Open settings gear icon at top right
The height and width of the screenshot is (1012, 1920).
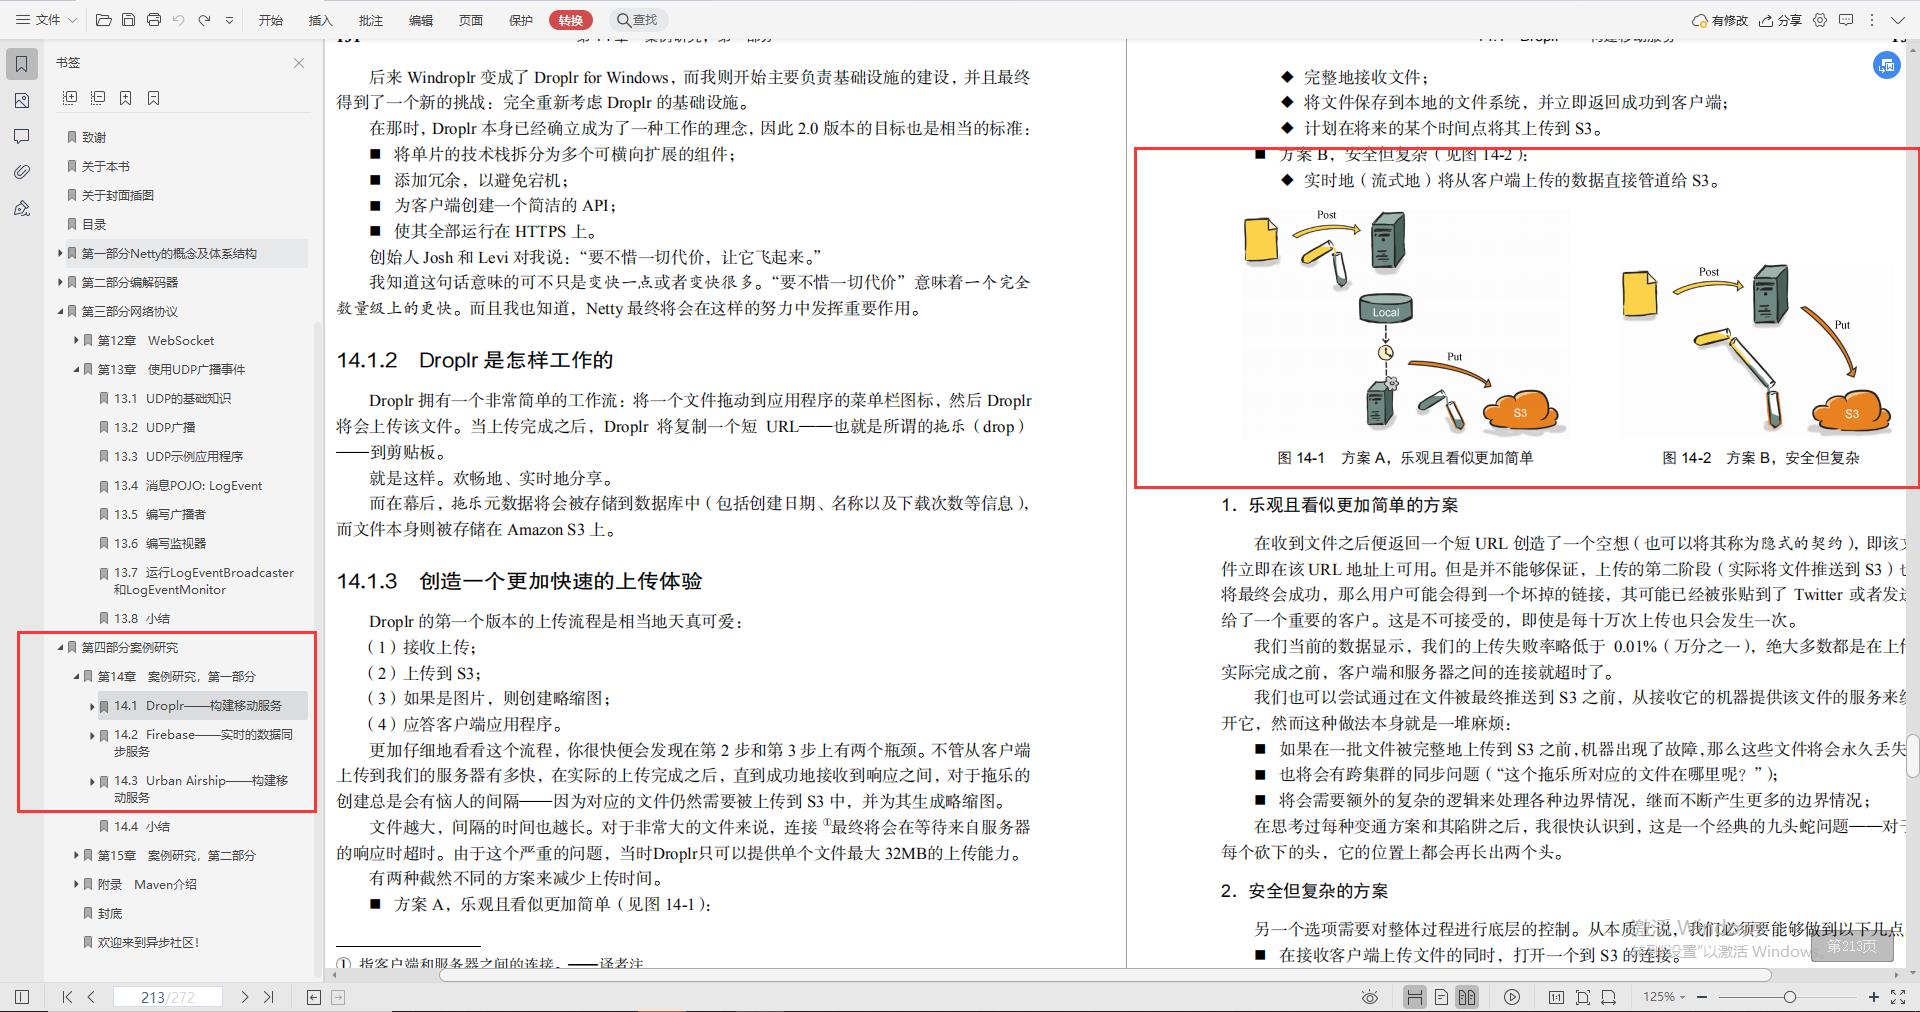coord(1820,20)
